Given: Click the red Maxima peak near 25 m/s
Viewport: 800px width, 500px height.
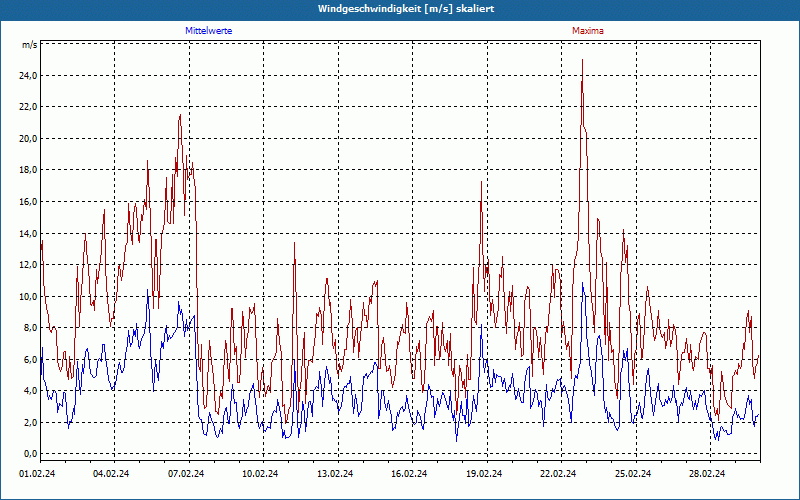Looking at the screenshot, I should (x=582, y=60).
